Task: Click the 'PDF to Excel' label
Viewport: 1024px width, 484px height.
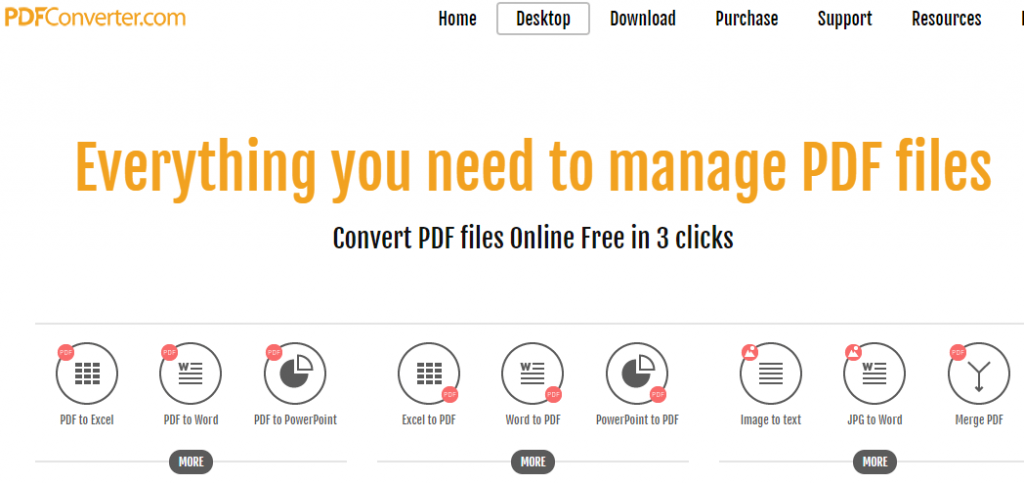Action: point(87,420)
